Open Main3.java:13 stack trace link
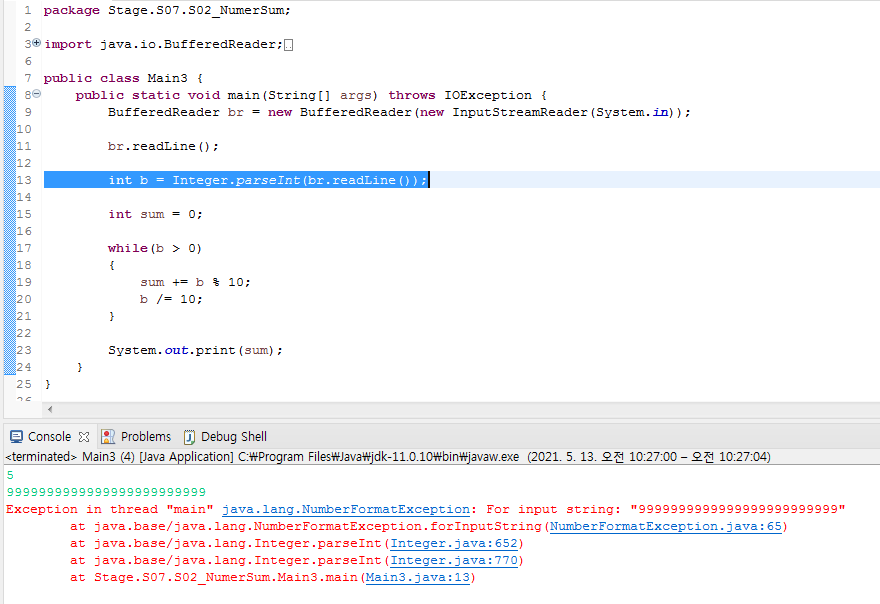The width and height of the screenshot is (880, 604). 418,577
